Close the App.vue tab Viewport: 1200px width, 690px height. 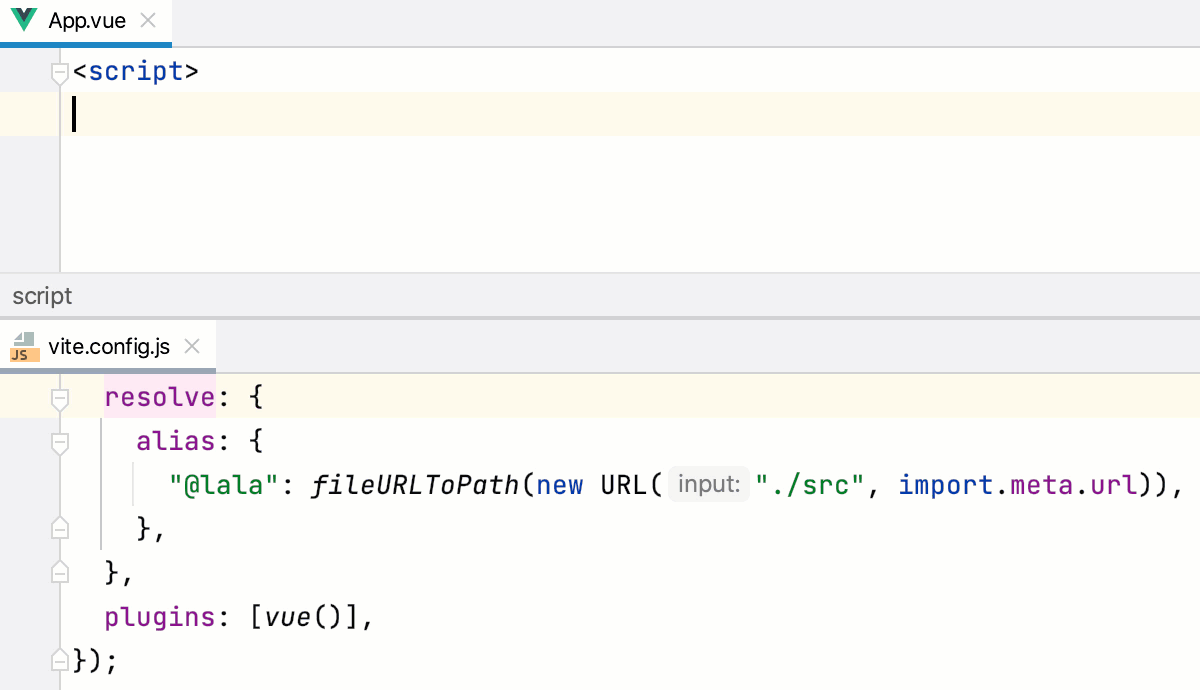tap(148, 19)
